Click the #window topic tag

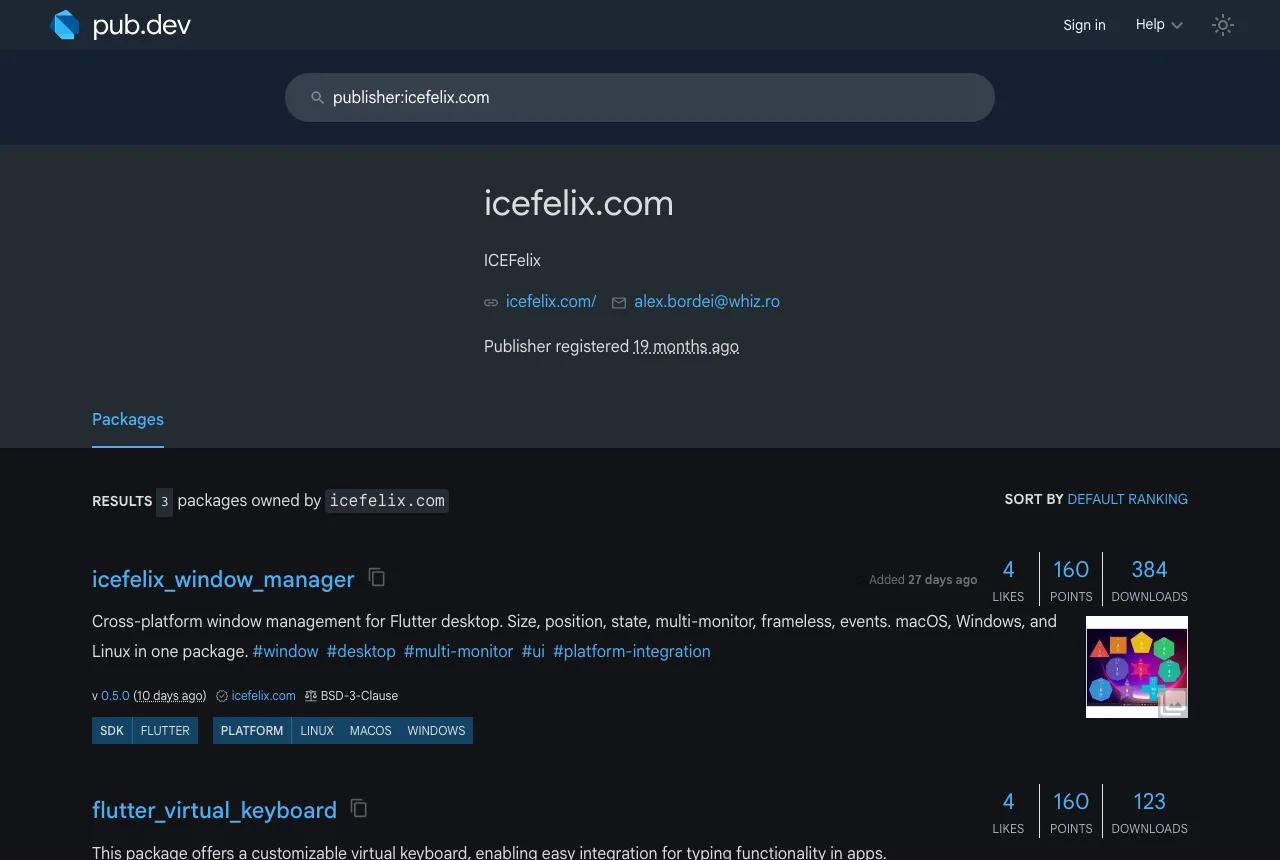(285, 651)
